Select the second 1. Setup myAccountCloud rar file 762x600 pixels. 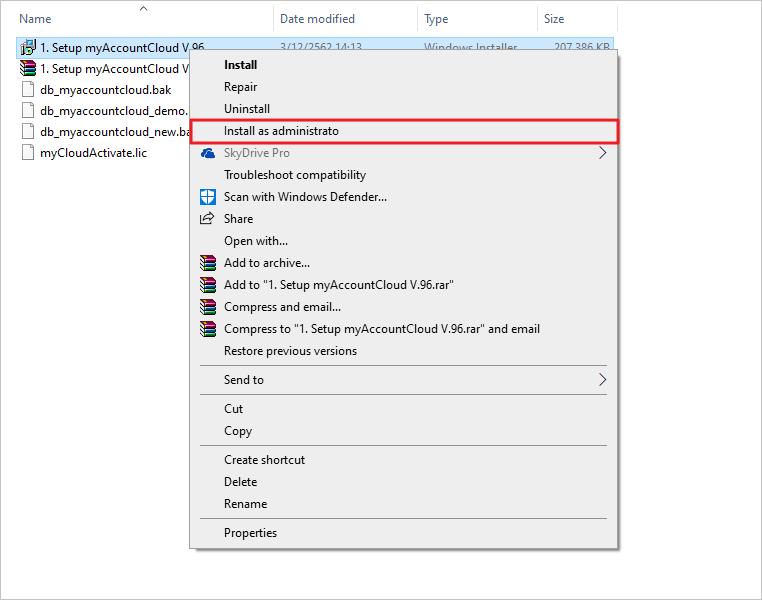point(115,69)
